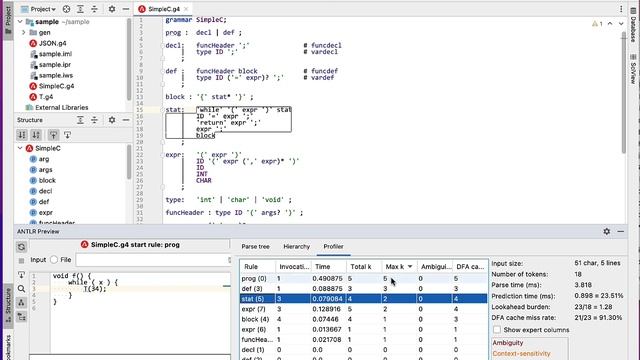Select sample.ipr file
640x360 pixels.
coord(51,64)
